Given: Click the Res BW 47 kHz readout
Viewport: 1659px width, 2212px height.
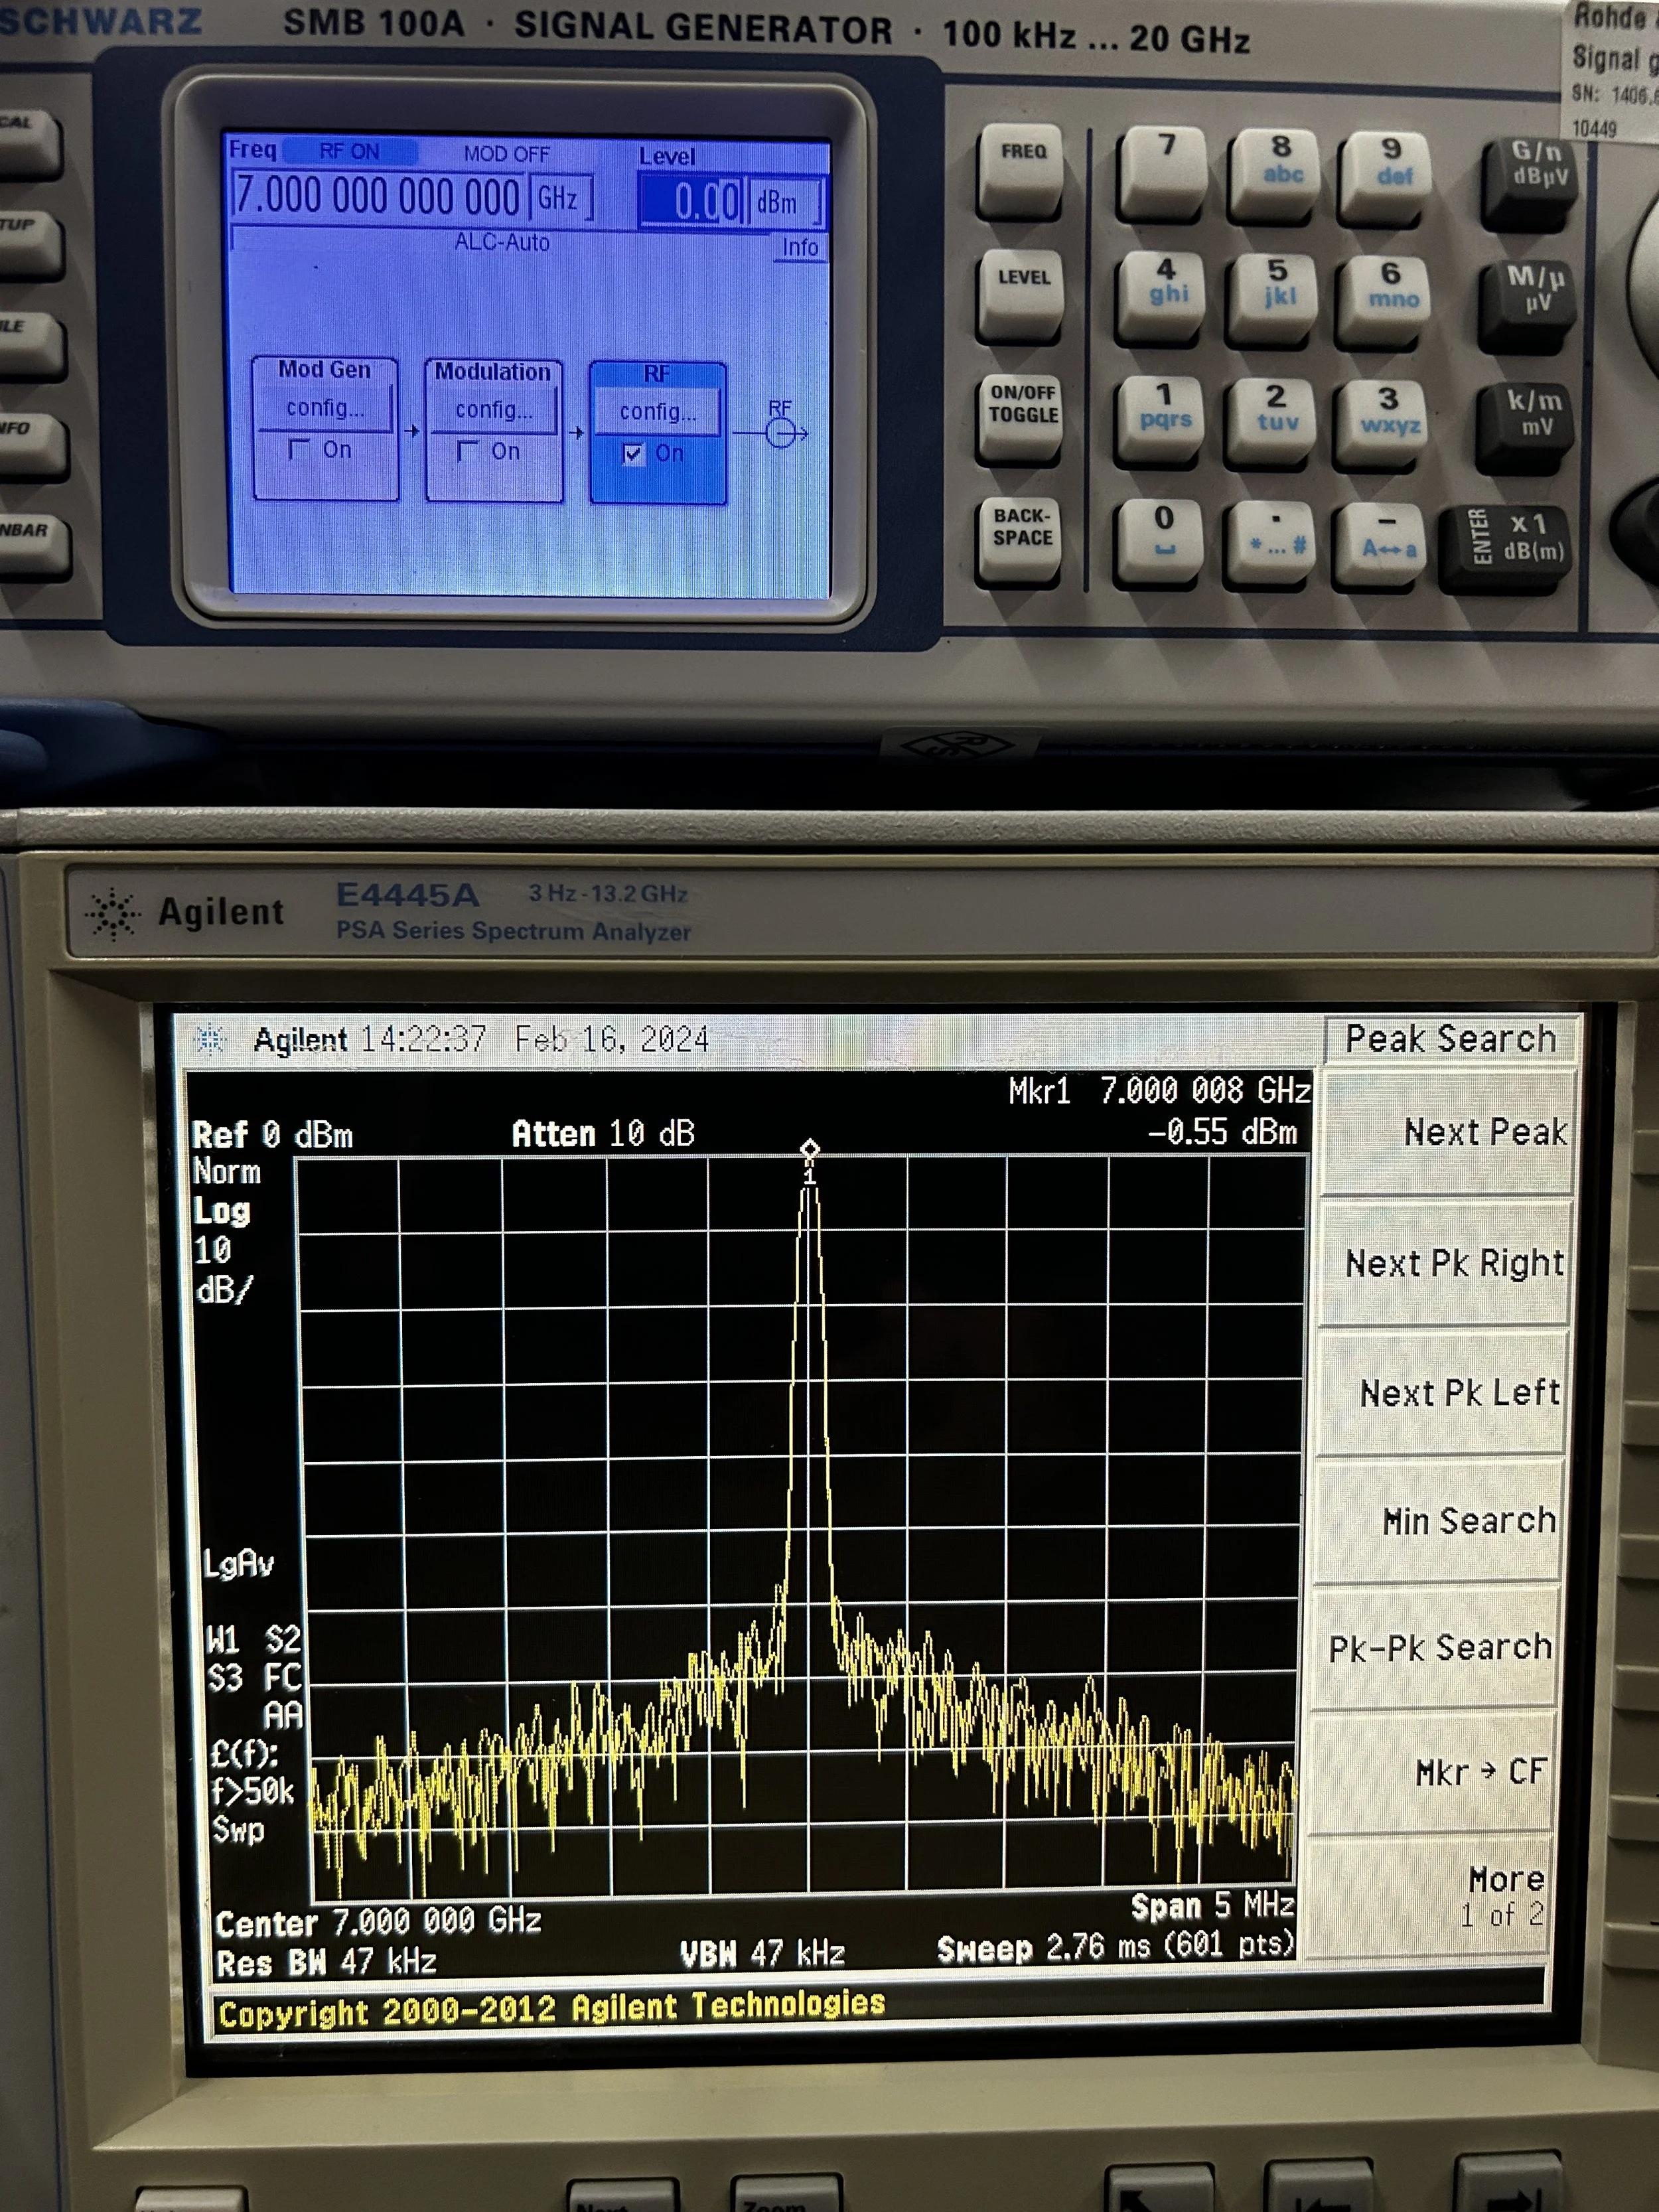Looking at the screenshot, I should pos(326,1962).
